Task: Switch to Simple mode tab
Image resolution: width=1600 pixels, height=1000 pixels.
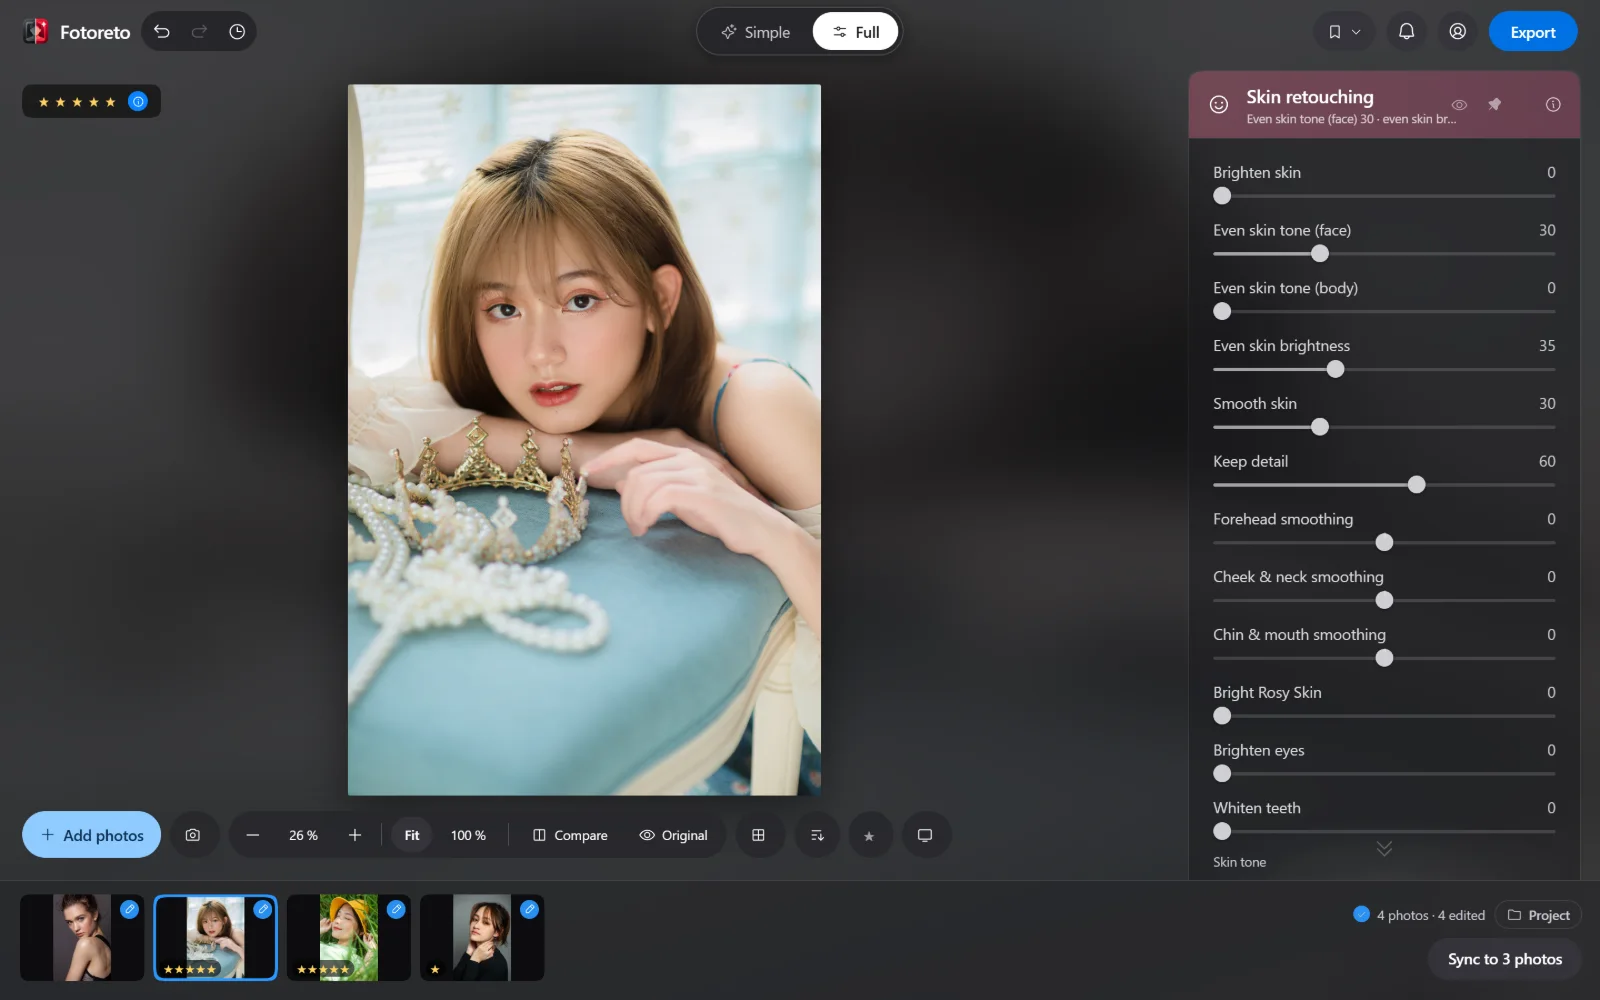Action: coord(756,32)
